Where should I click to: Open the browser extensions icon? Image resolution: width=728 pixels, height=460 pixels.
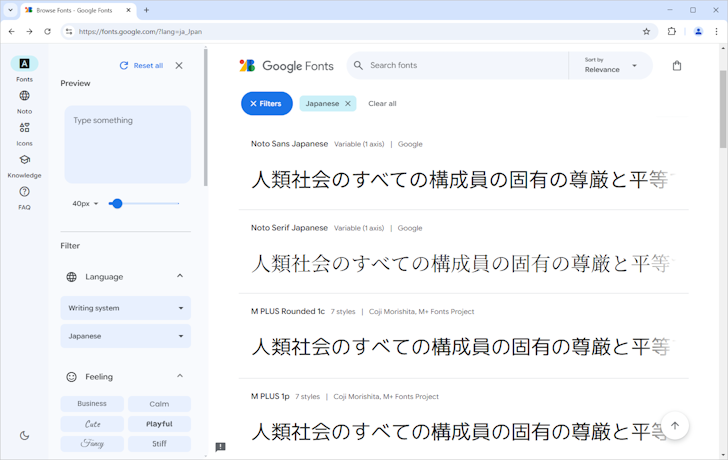coord(672,32)
